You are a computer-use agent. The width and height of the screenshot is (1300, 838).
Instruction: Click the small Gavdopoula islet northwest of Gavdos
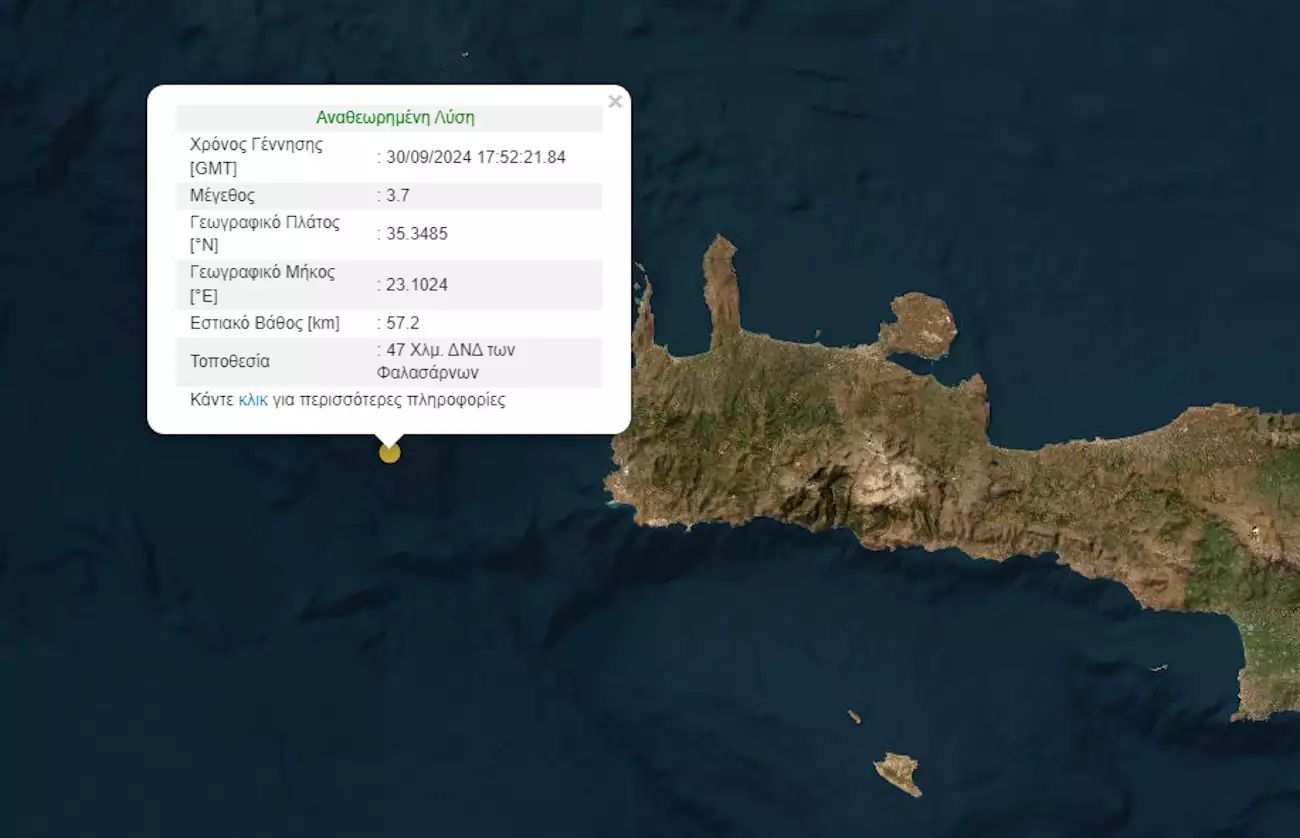854,717
